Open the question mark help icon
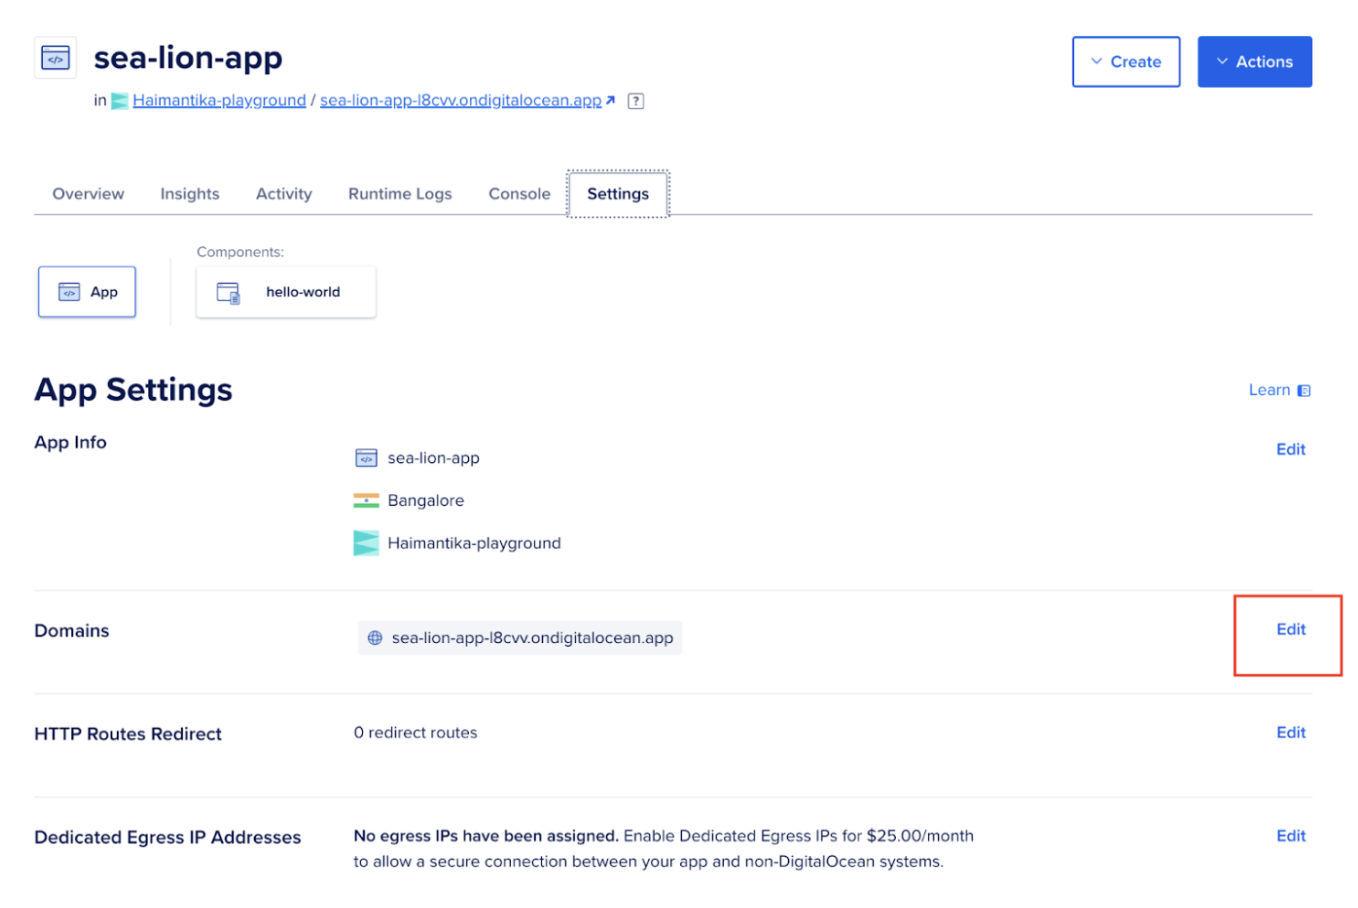Screen dimensions: 1358x908 [x=636, y=101]
